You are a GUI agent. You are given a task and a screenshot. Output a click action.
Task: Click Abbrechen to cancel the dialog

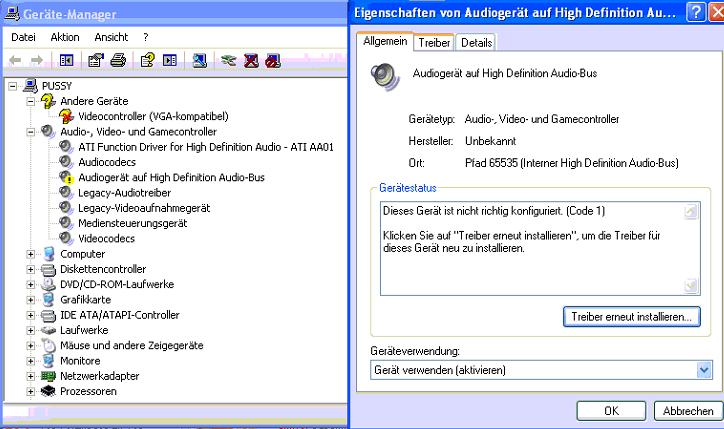[688, 411]
